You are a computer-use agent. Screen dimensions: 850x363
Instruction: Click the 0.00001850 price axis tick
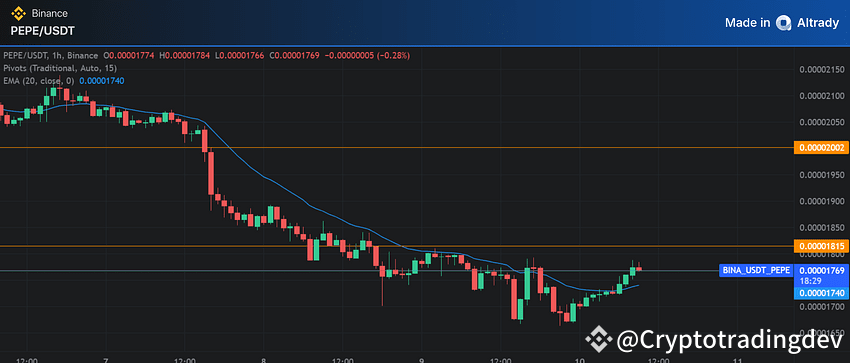[x=822, y=228]
